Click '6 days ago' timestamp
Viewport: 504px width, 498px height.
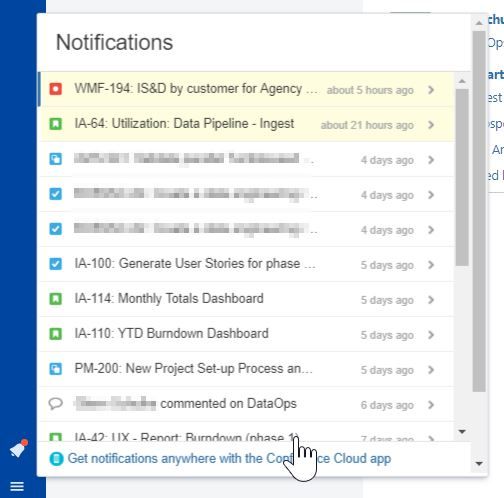click(387, 405)
